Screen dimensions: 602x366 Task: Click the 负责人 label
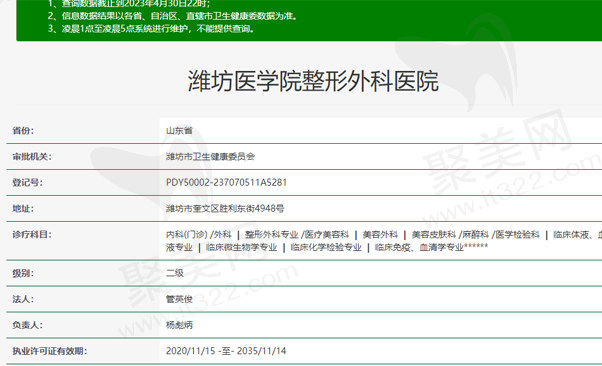click(x=27, y=325)
